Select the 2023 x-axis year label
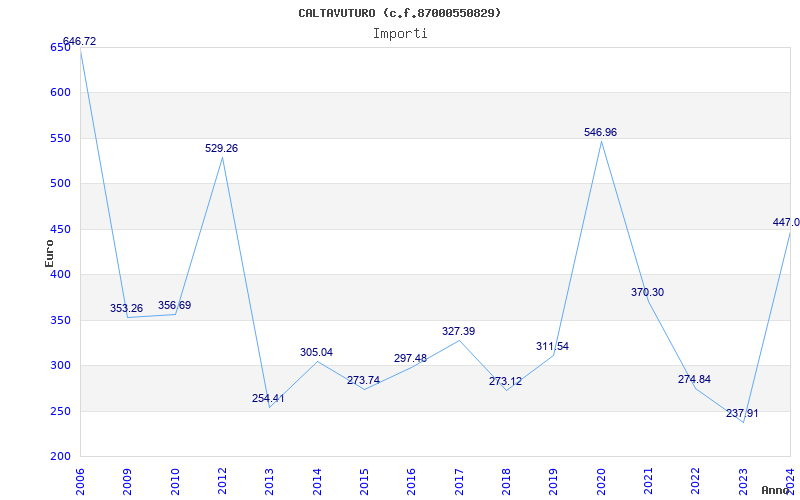Screen dimensions: 800x500 743,482
